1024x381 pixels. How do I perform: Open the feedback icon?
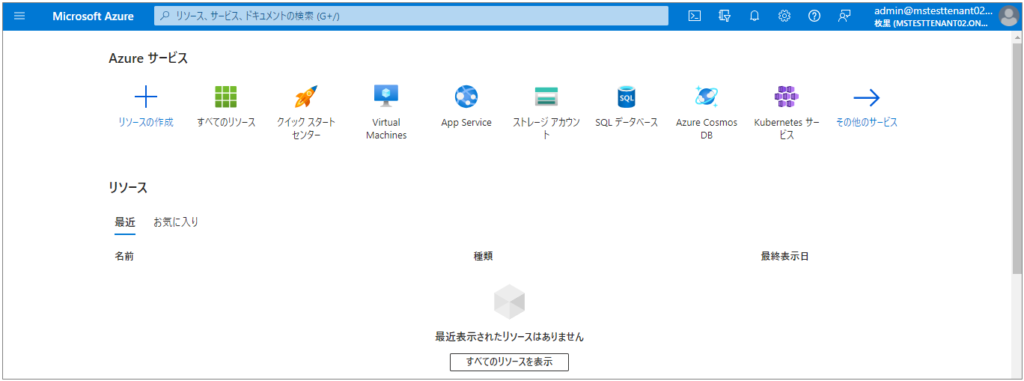click(844, 16)
